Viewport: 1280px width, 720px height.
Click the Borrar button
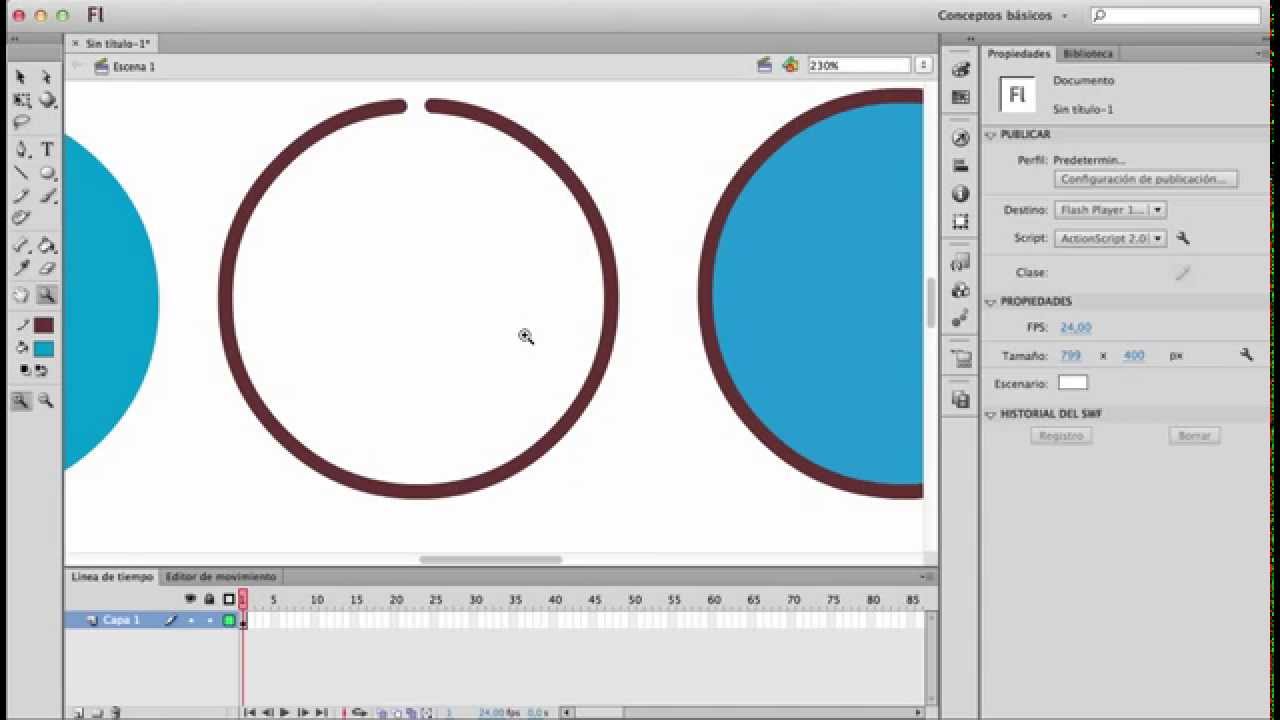pyautogui.click(x=1194, y=436)
